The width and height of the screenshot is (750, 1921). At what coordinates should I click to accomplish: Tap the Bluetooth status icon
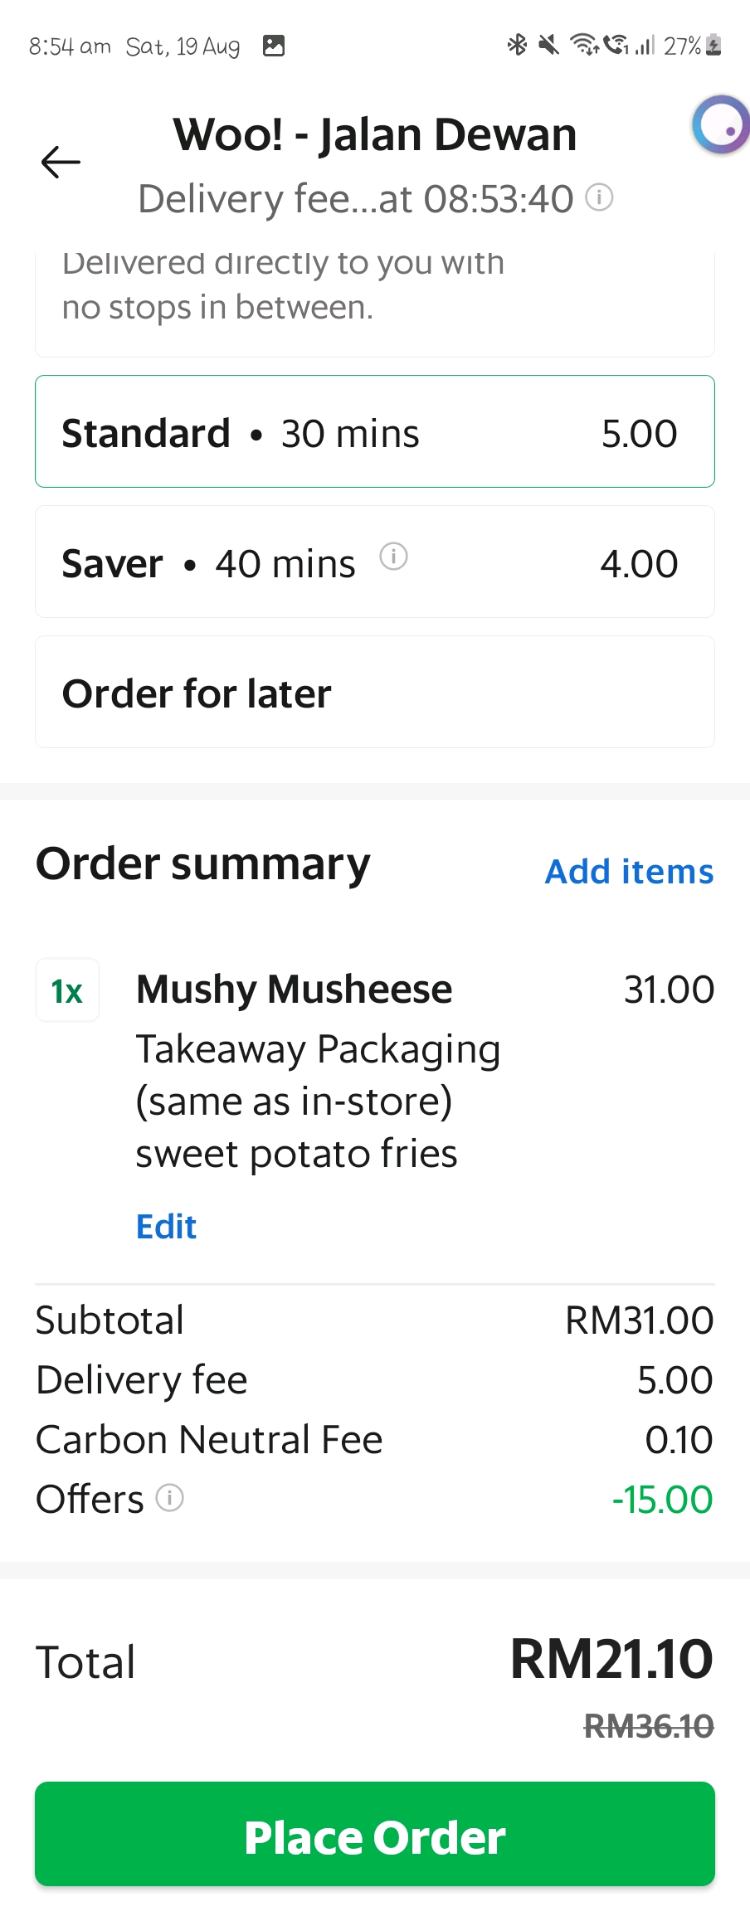click(x=517, y=45)
